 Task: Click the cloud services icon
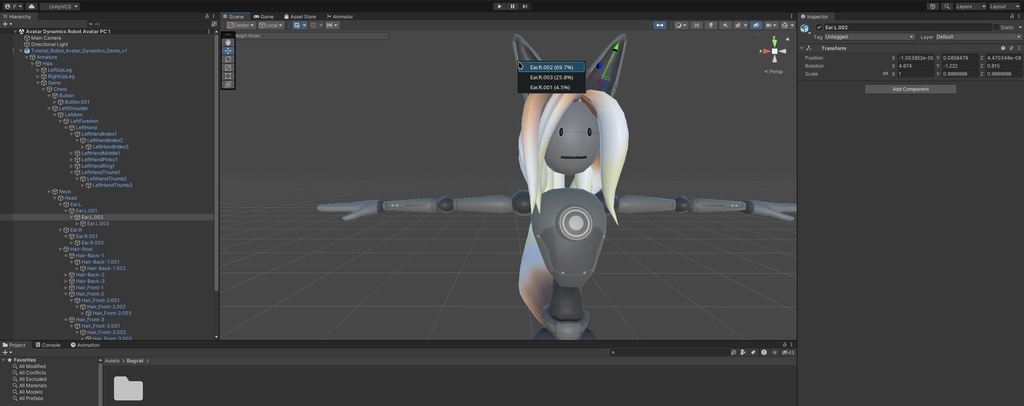pos(31,7)
